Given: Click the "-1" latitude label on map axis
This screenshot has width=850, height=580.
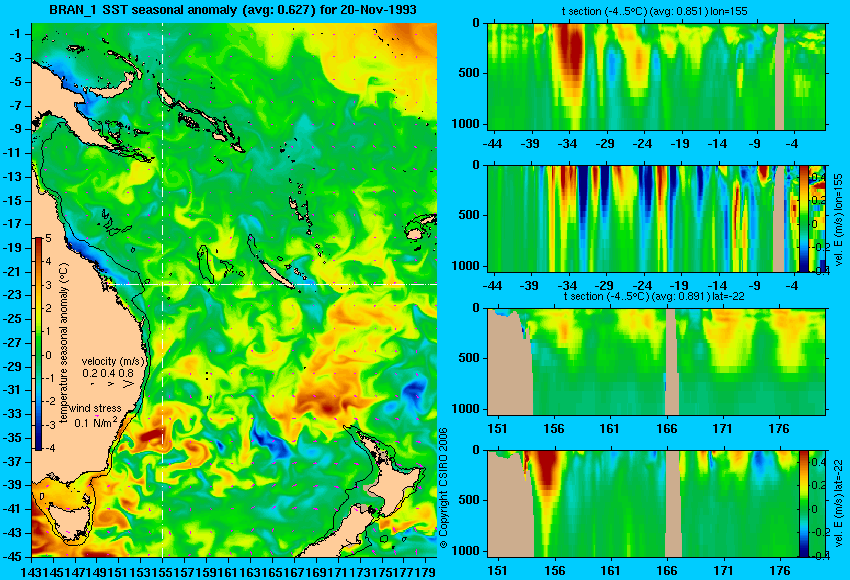Looking at the screenshot, I should click(15, 34).
